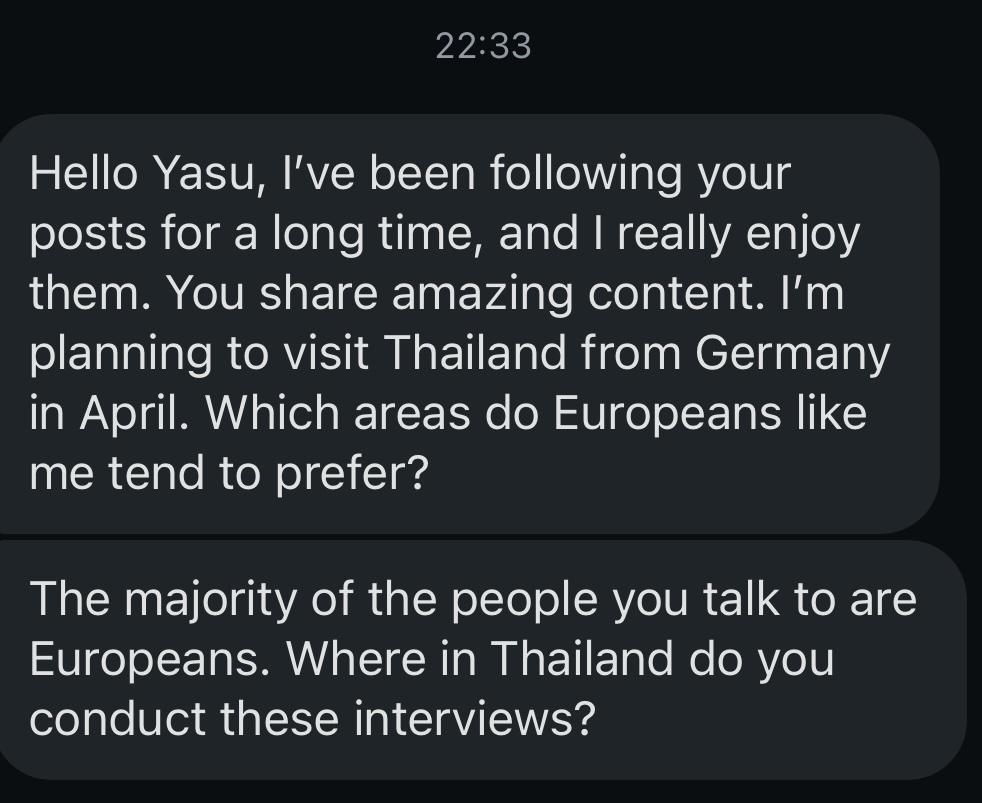Click the word 'following' in the first message
Viewport: 982px width, 803px height.
click(x=585, y=175)
